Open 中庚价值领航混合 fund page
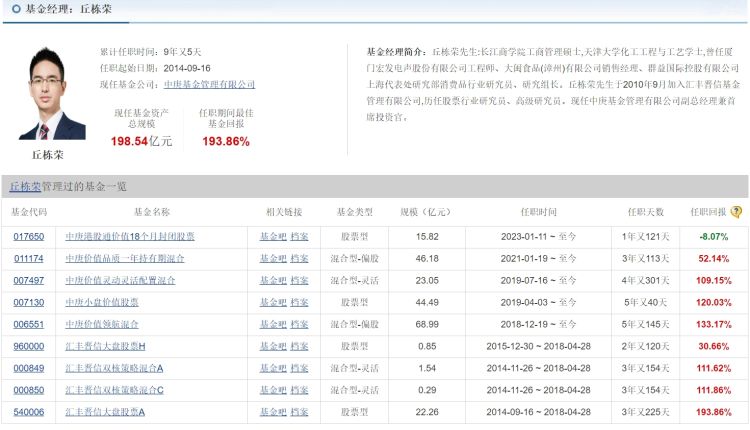 click(102, 324)
